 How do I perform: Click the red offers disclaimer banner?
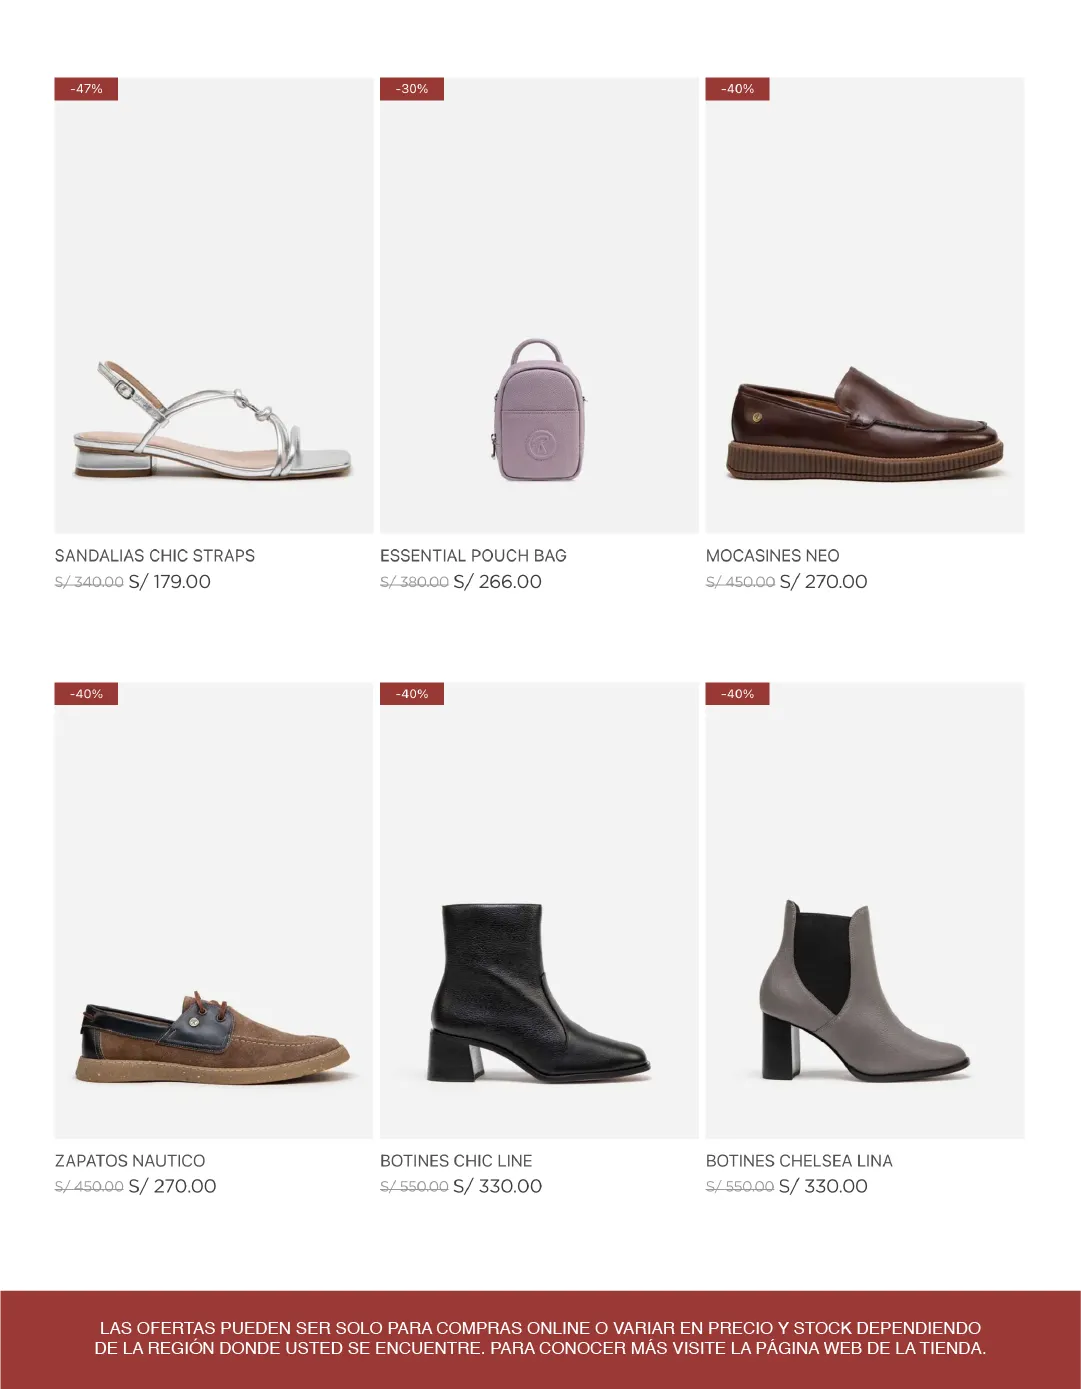(540, 1339)
